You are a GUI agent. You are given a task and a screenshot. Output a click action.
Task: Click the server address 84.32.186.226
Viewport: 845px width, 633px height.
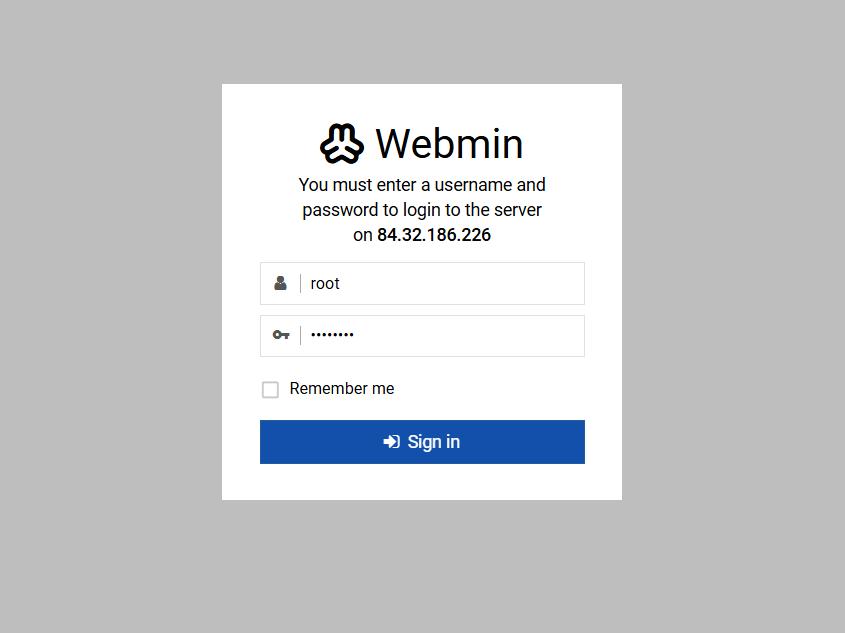coord(434,235)
